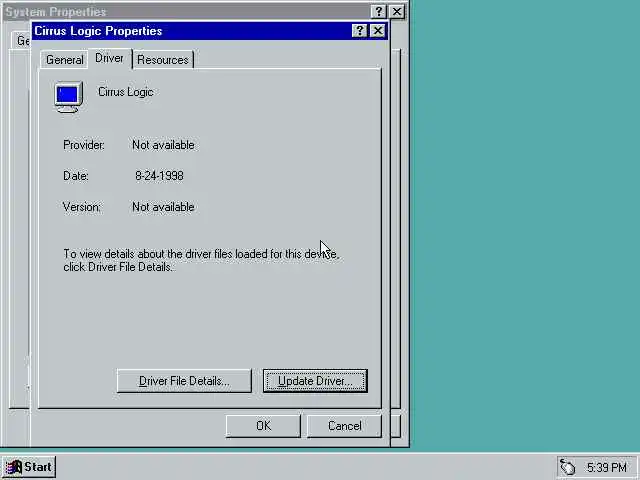This screenshot has height=480, width=640.
Task: Click the system tray mouse icon
Action: [x=567, y=467]
